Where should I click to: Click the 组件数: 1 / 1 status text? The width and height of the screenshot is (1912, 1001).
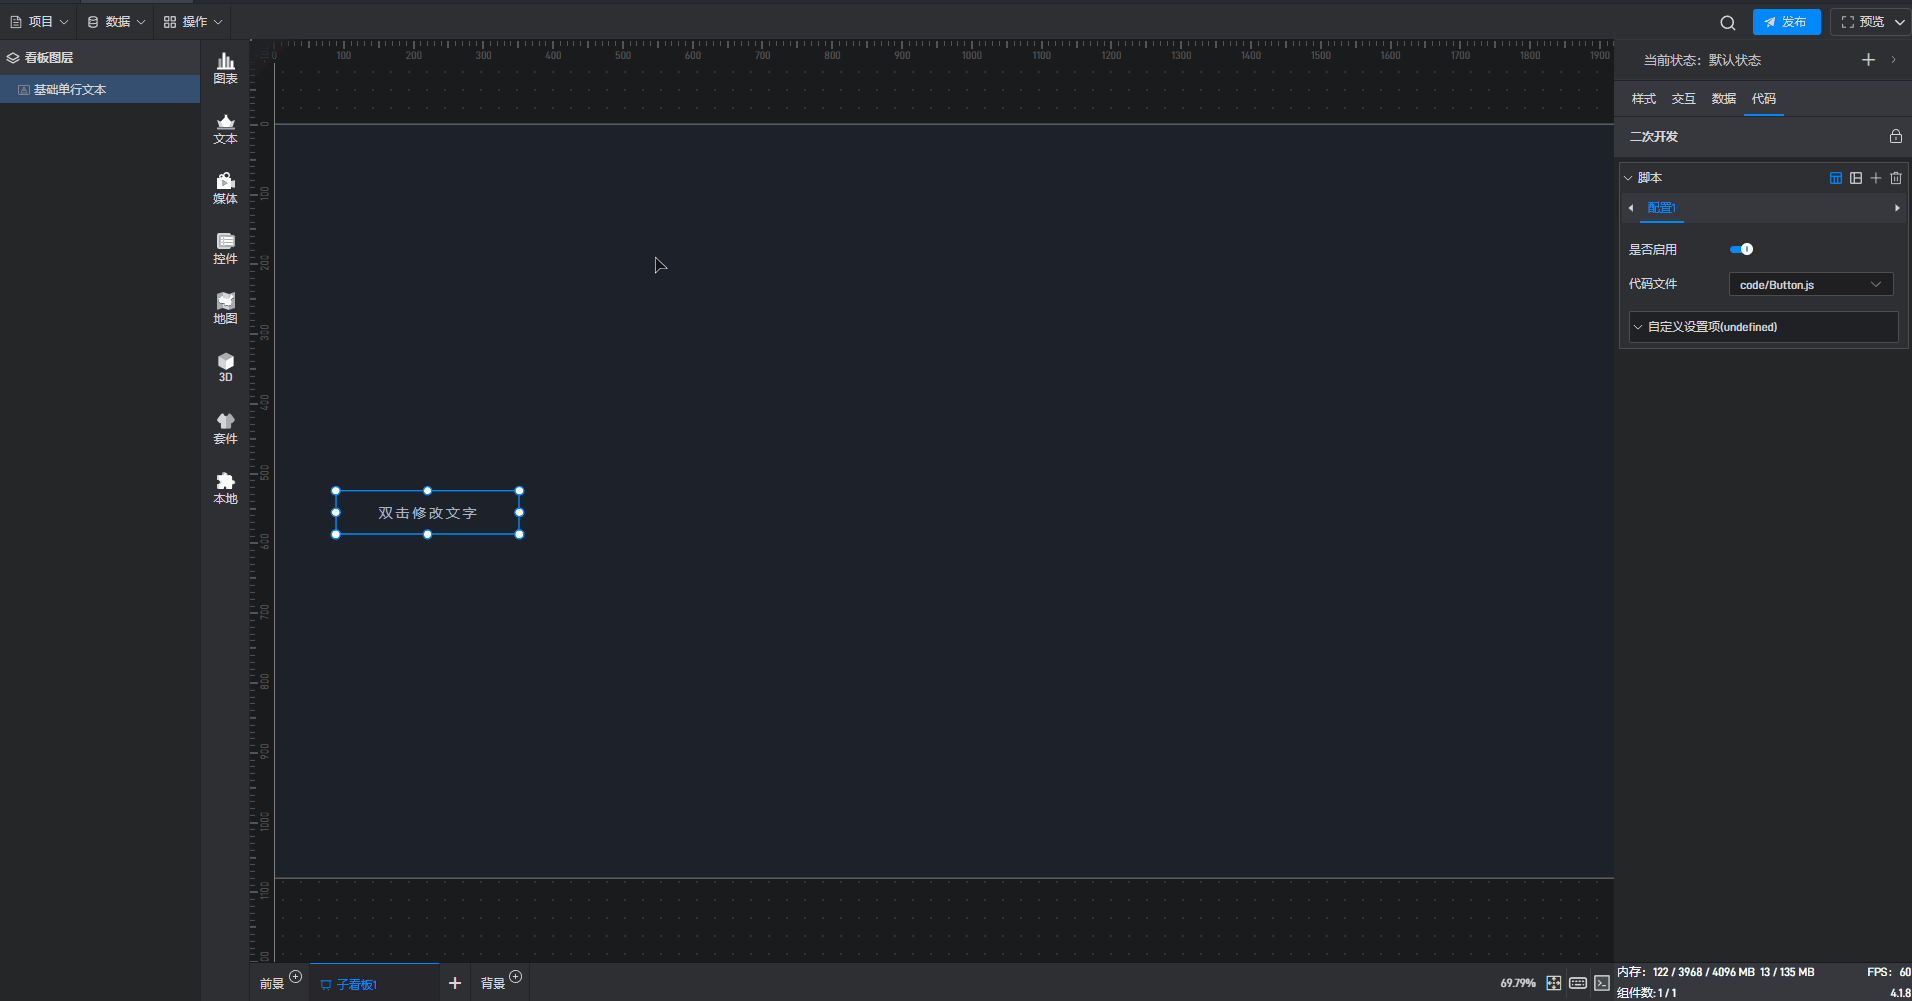[1646, 993]
